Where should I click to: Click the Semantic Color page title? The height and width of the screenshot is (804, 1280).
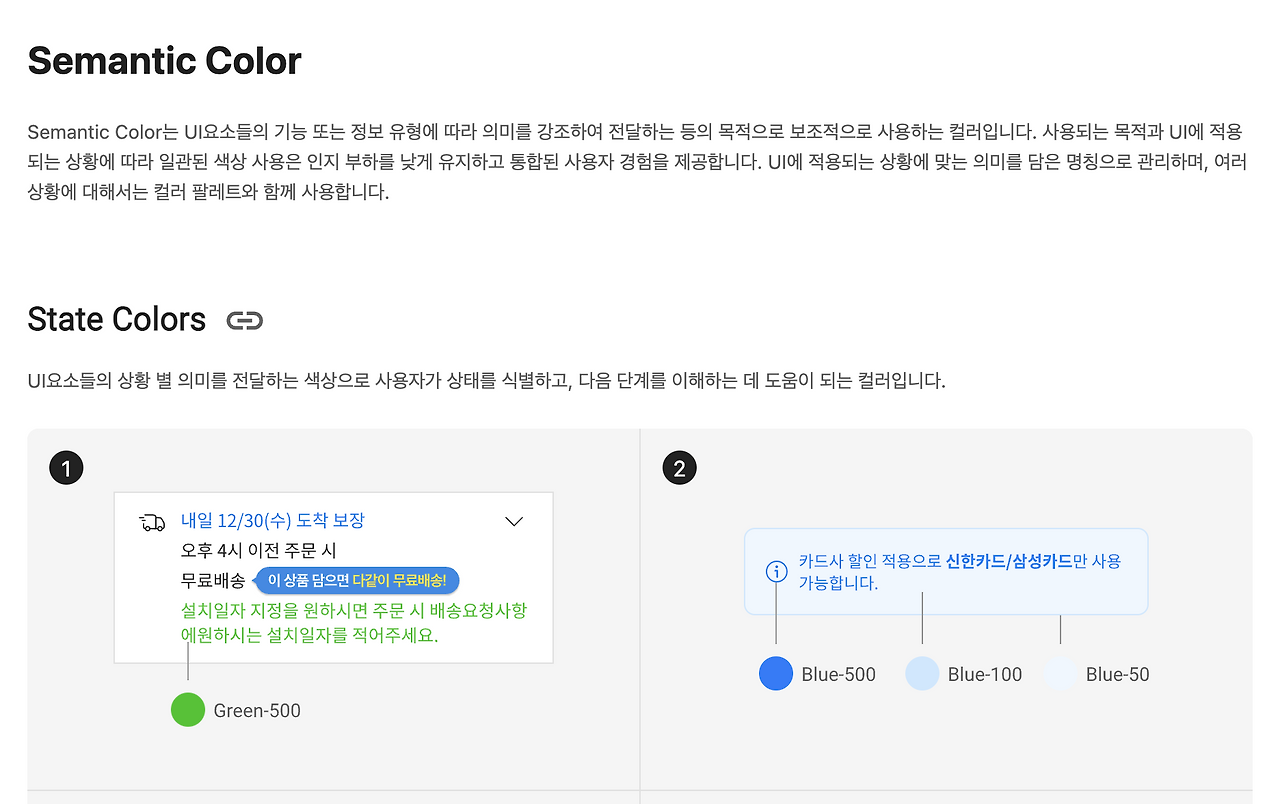[164, 61]
